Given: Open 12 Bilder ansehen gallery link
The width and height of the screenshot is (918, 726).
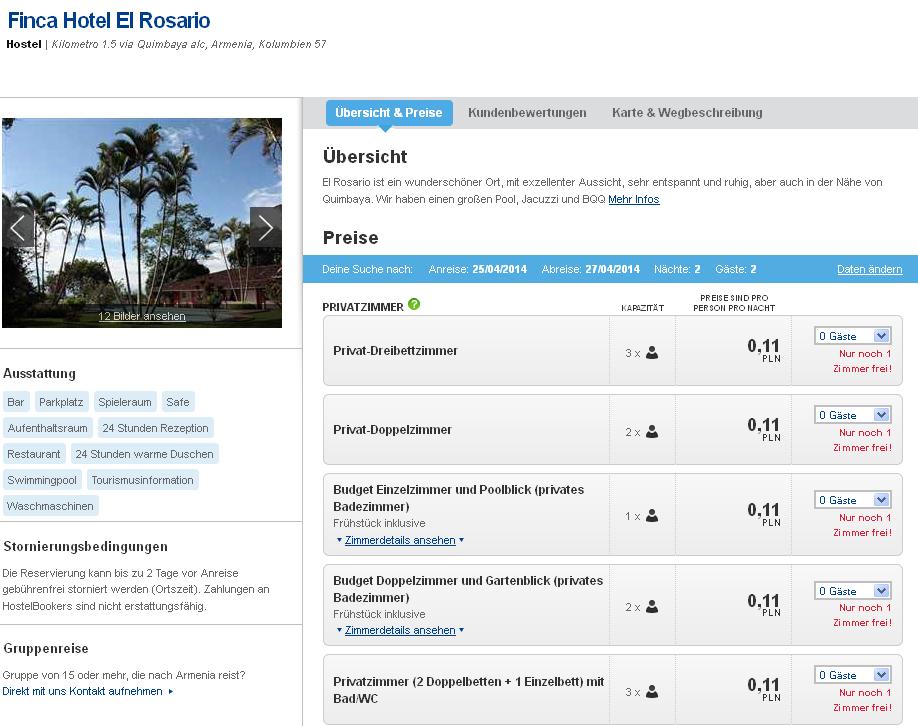Looking at the screenshot, I should point(142,316).
